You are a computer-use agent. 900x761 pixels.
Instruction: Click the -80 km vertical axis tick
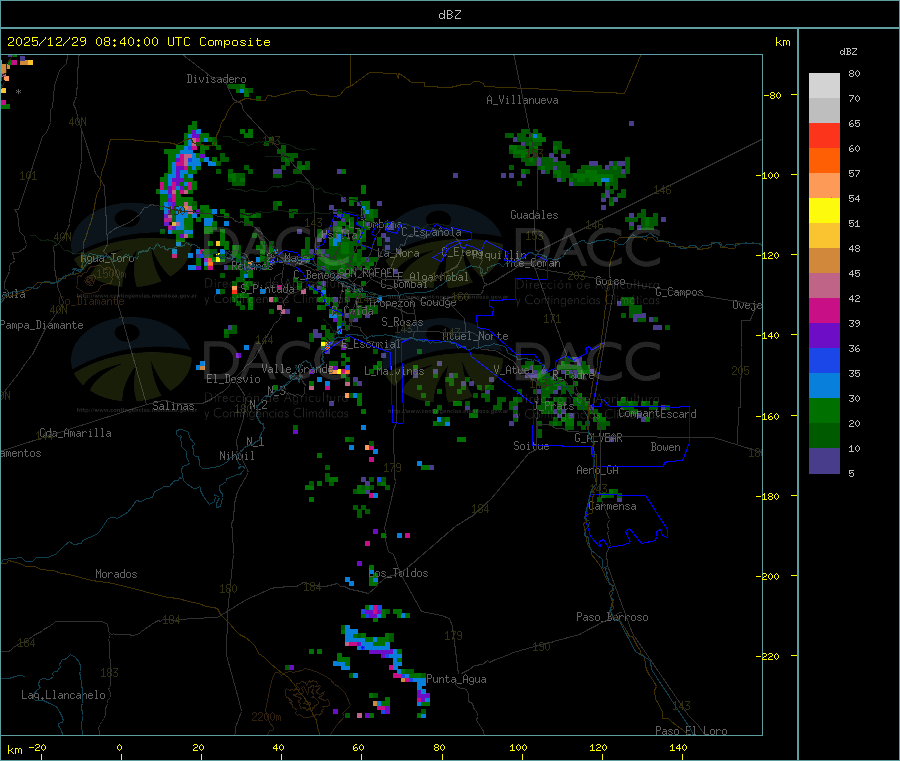[773, 95]
